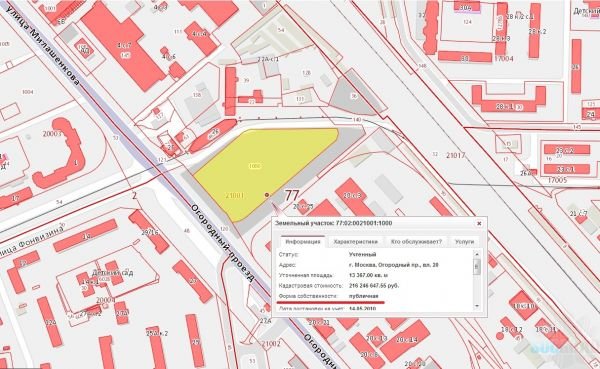The height and width of the screenshot is (369, 600).
Task: Select the Услуги tab
Action: (464, 242)
